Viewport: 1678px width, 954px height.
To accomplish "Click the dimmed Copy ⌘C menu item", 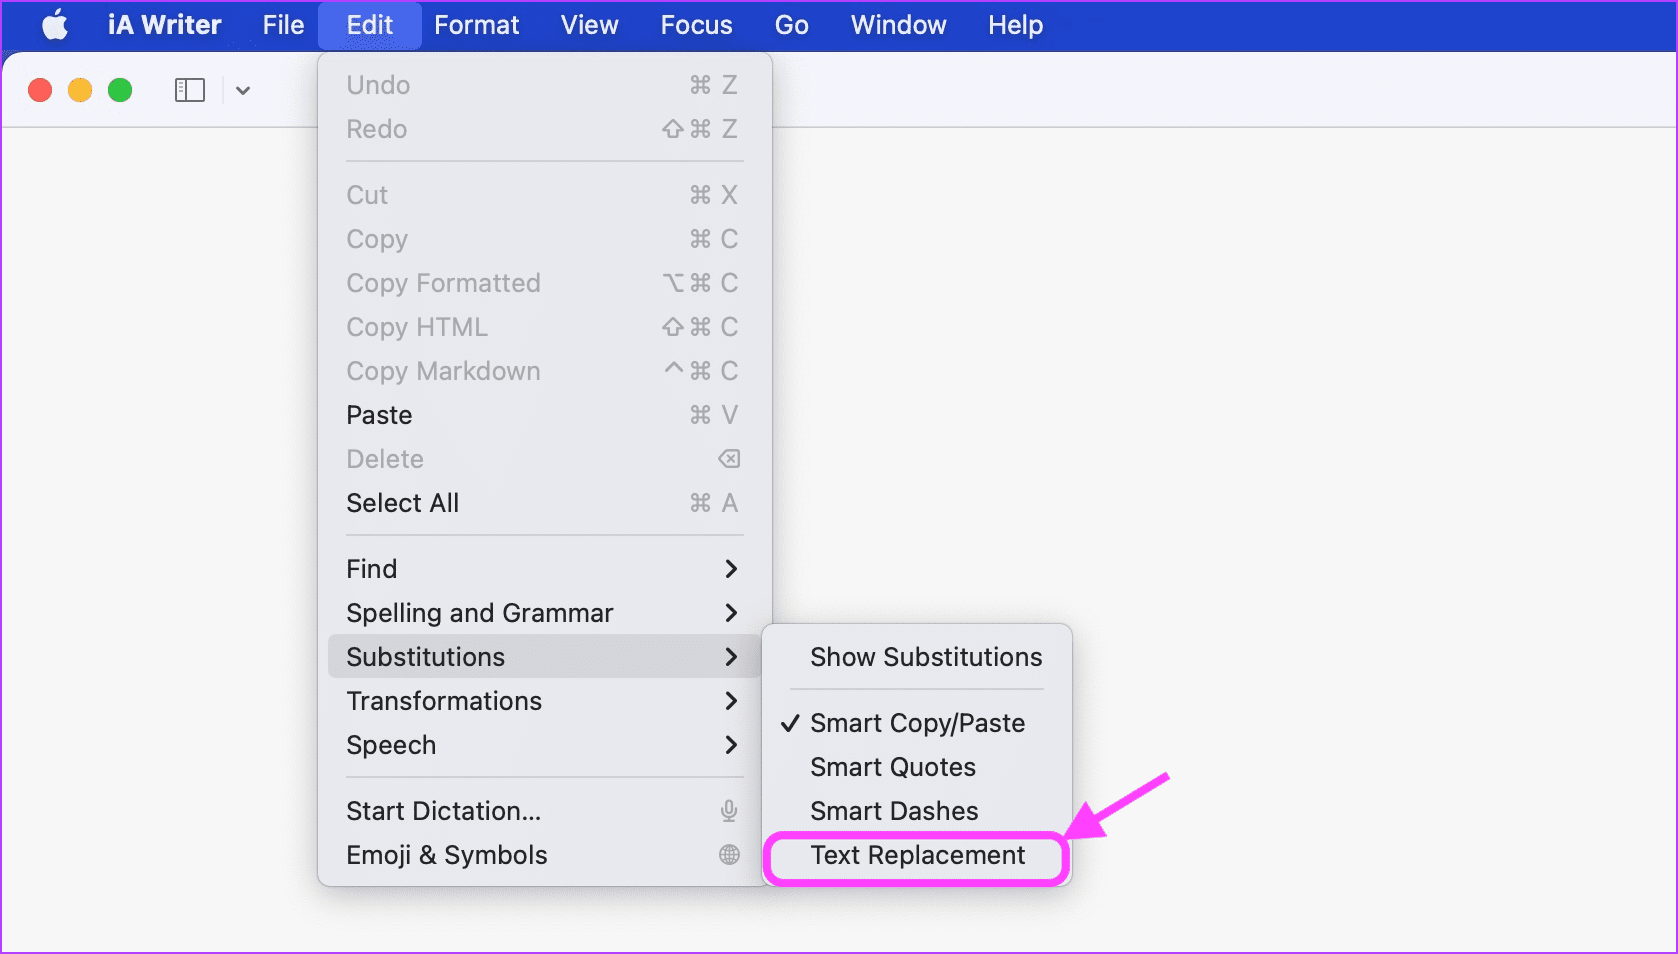I will pyautogui.click(x=544, y=239).
